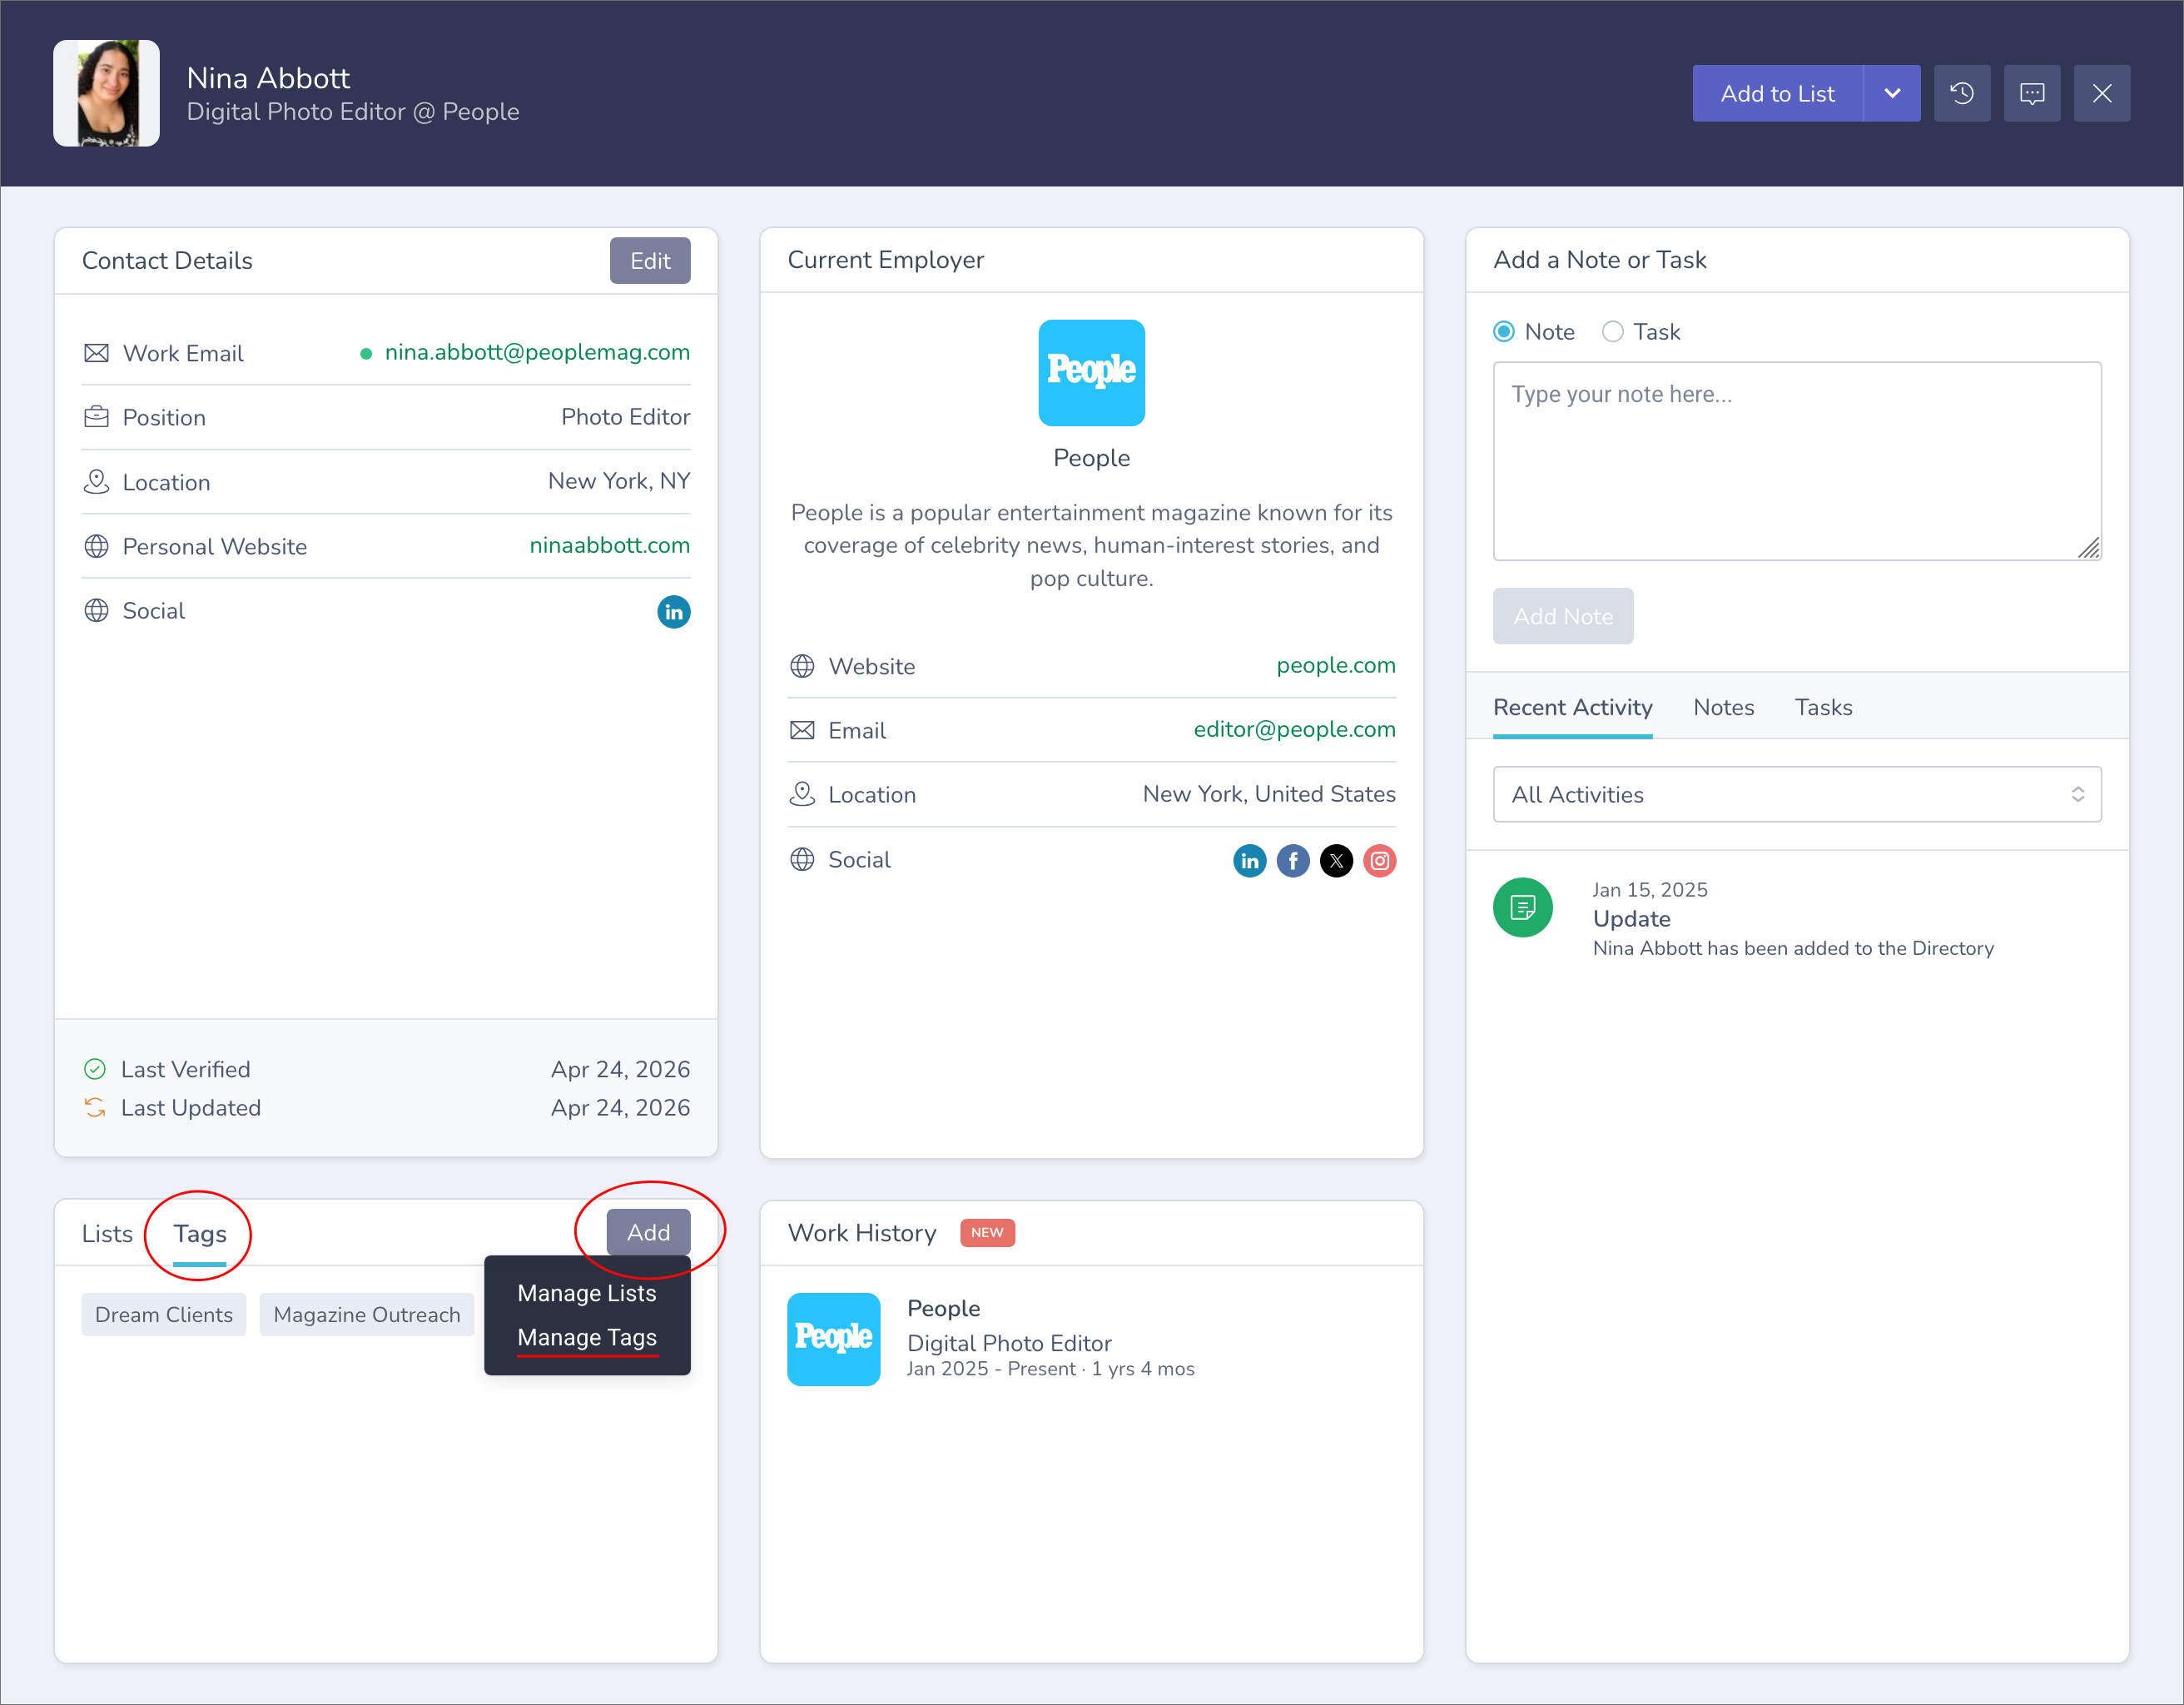
Task: Open People's Instagram social icon
Action: pyautogui.click(x=1380, y=861)
